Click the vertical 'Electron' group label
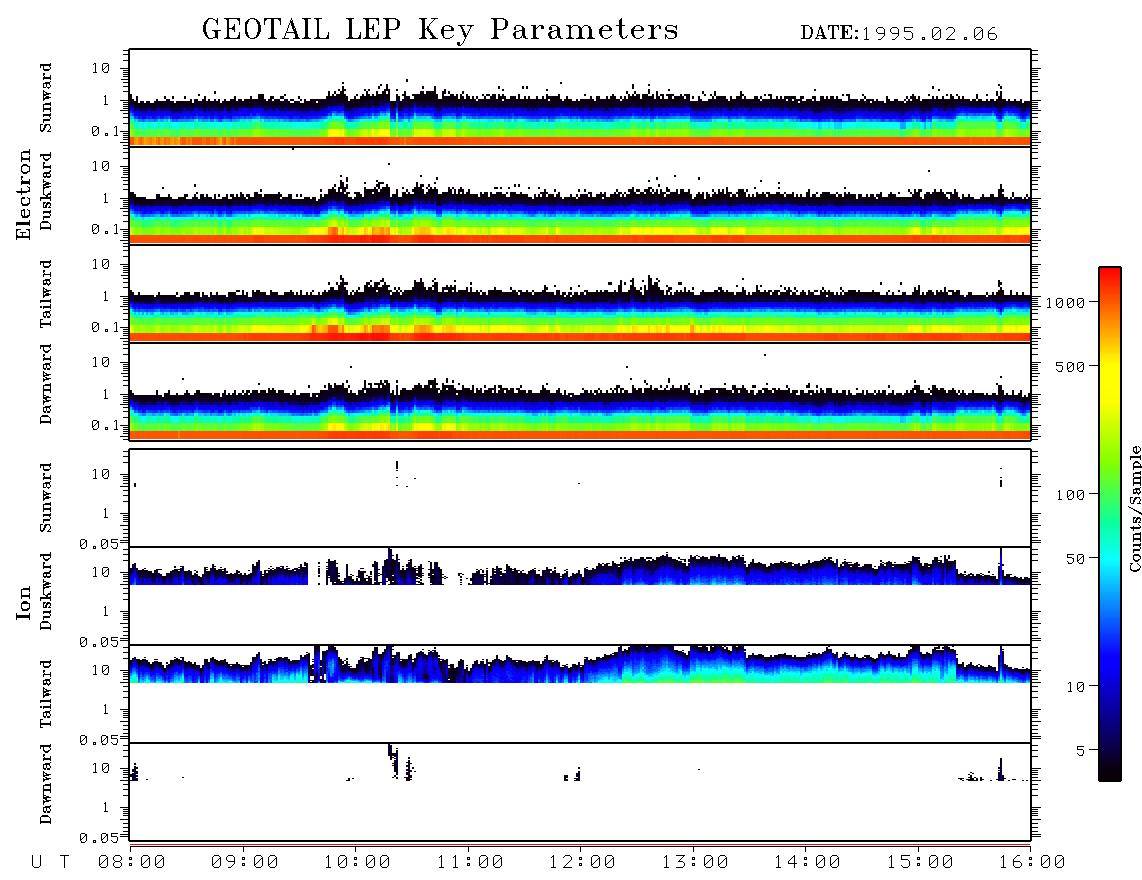This screenshot has height=880, width=1142. point(23,194)
